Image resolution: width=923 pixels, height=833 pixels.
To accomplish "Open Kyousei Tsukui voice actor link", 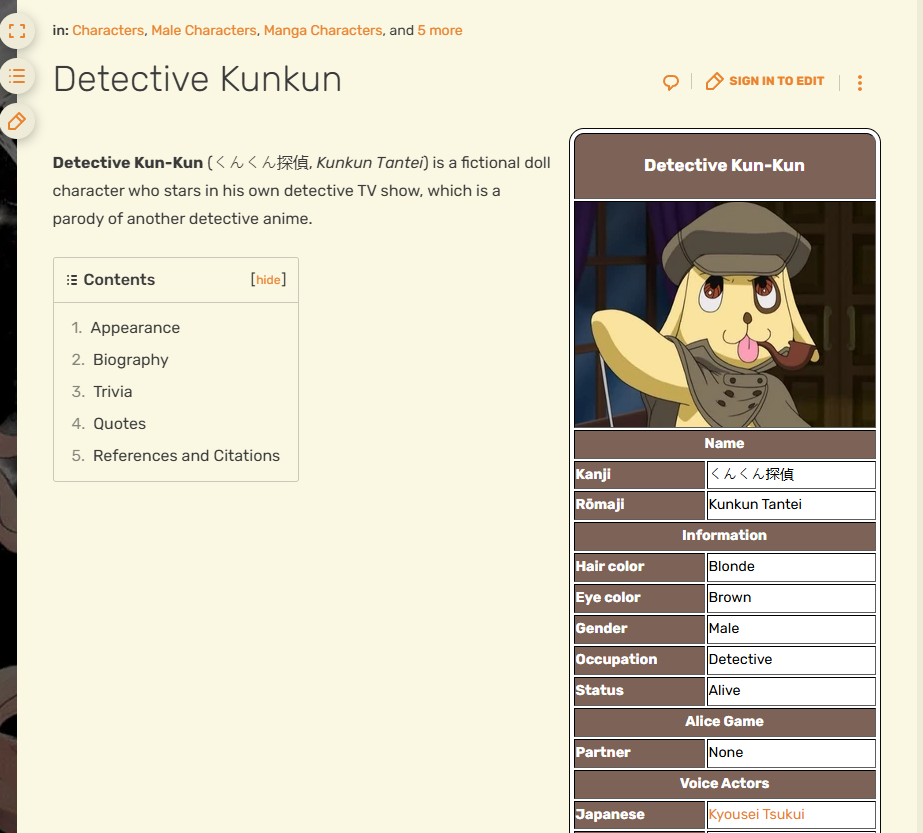I will 756,814.
